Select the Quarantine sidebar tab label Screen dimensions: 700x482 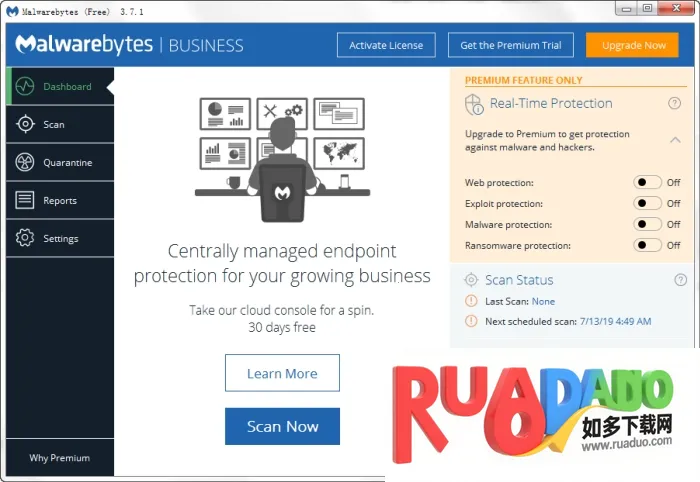tap(67, 163)
